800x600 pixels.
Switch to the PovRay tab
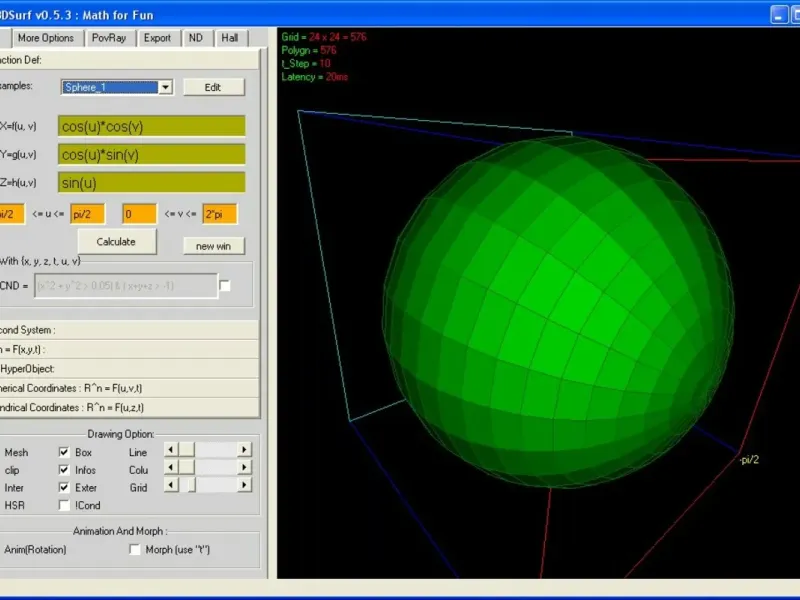coord(108,38)
